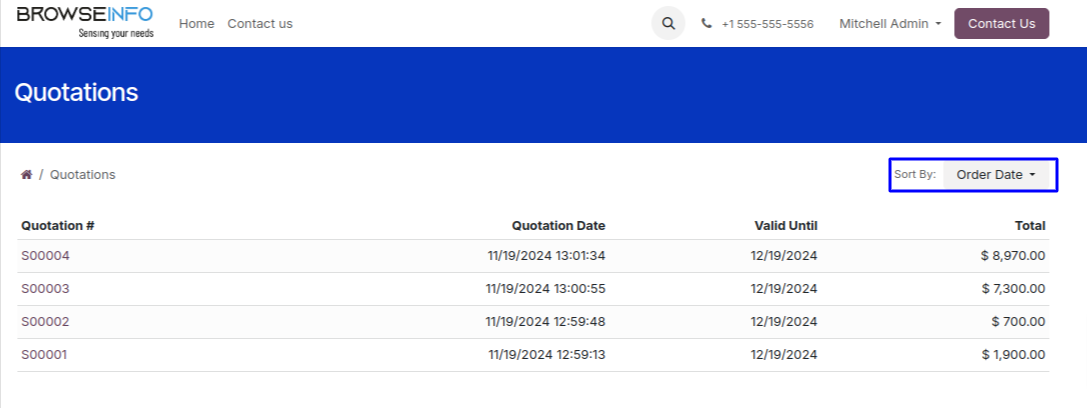Click the search magnifier icon
Viewport: 1087px width, 408px height.
tap(668, 24)
